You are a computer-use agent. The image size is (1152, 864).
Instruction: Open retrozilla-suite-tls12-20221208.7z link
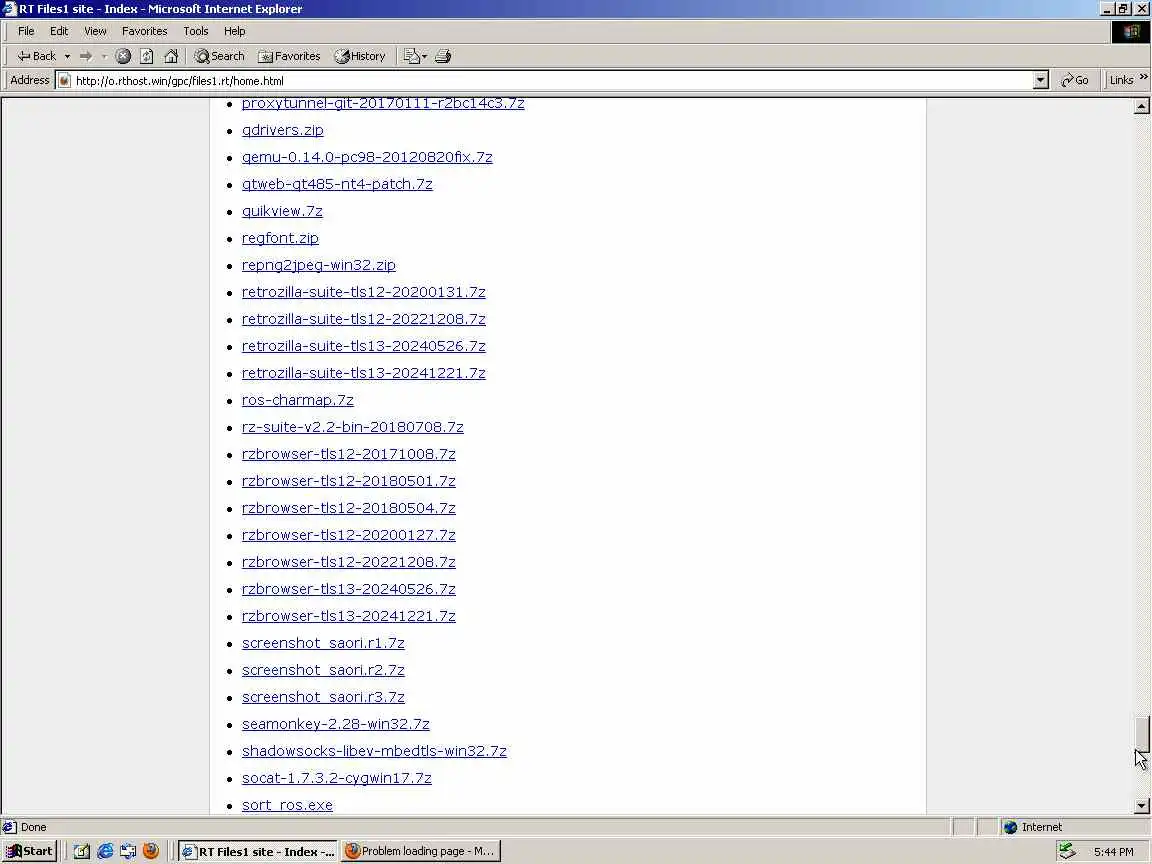tap(364, 319)
